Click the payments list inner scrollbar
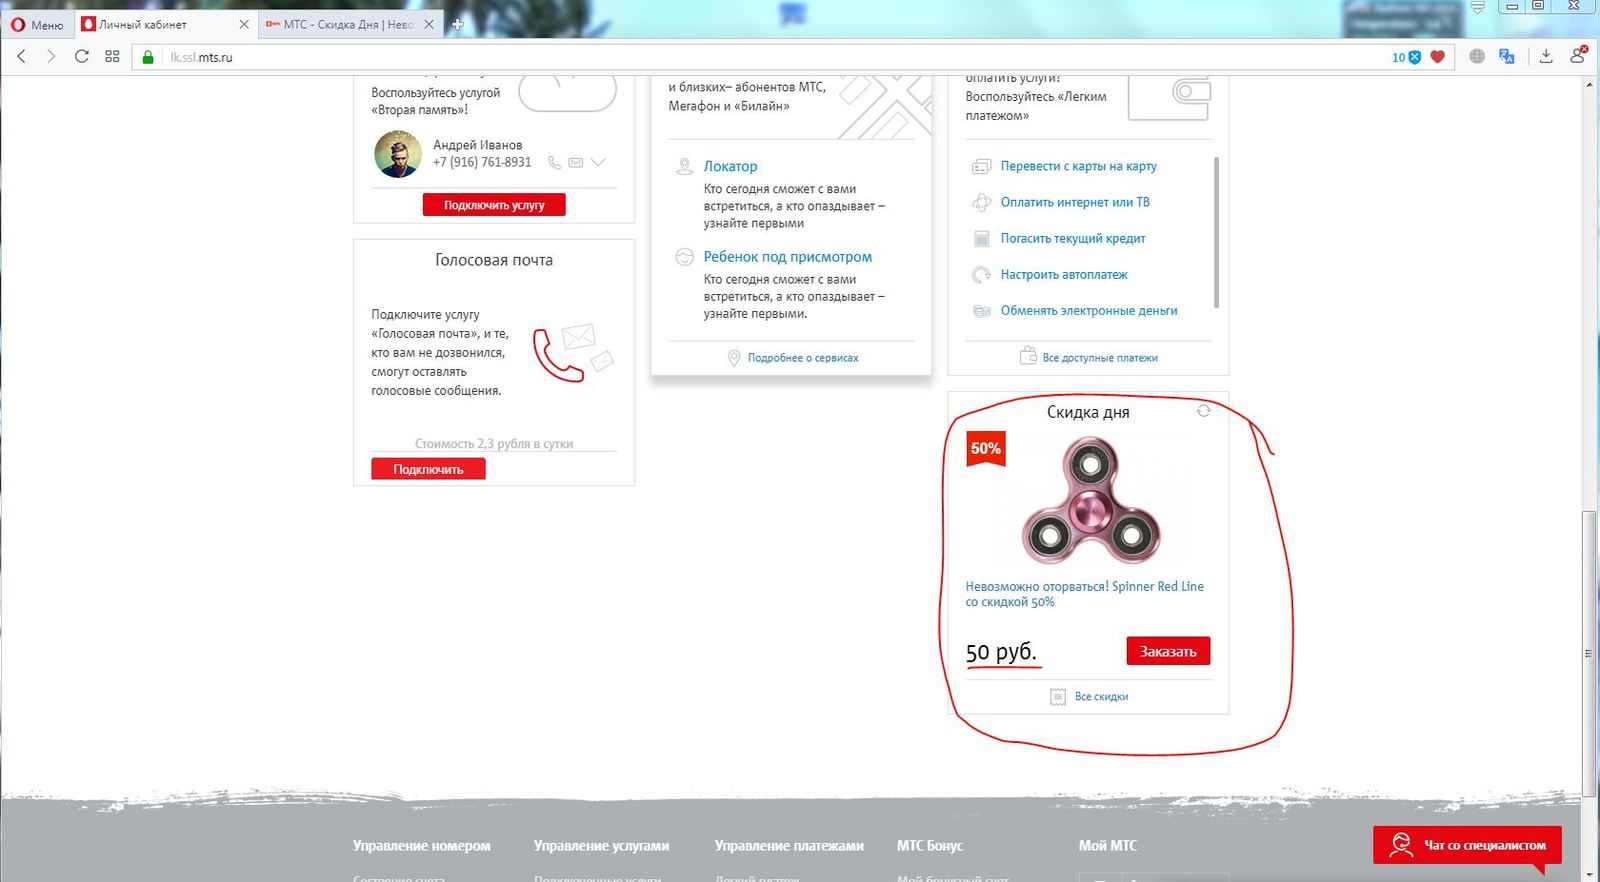The height and width of the screenshot is (882, 1600). click(1216, 232)
